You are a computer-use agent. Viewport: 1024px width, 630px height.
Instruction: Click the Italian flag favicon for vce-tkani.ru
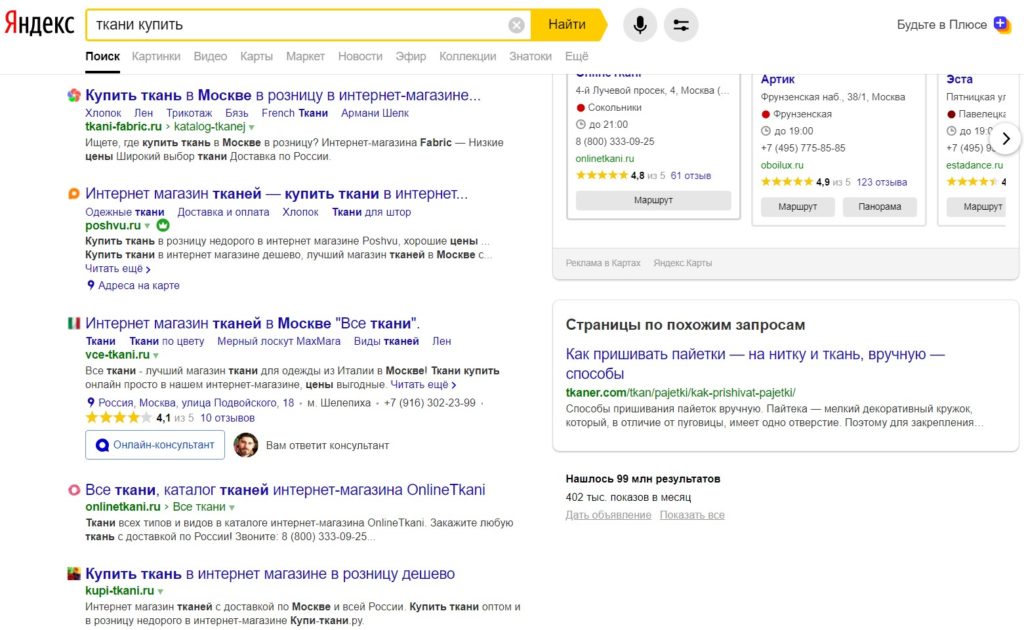pos(74,323)
